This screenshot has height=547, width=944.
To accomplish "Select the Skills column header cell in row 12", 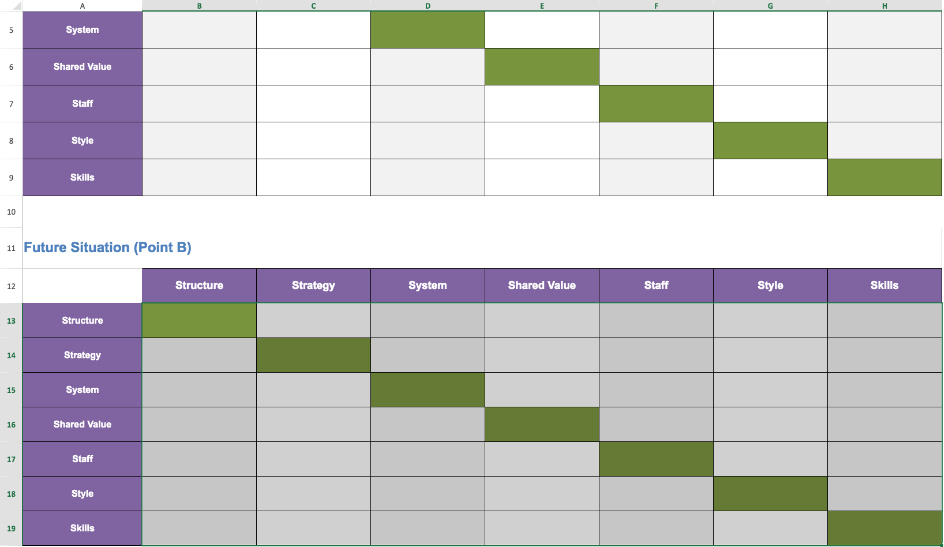I will pyautogui.click(x=884, y=285).
